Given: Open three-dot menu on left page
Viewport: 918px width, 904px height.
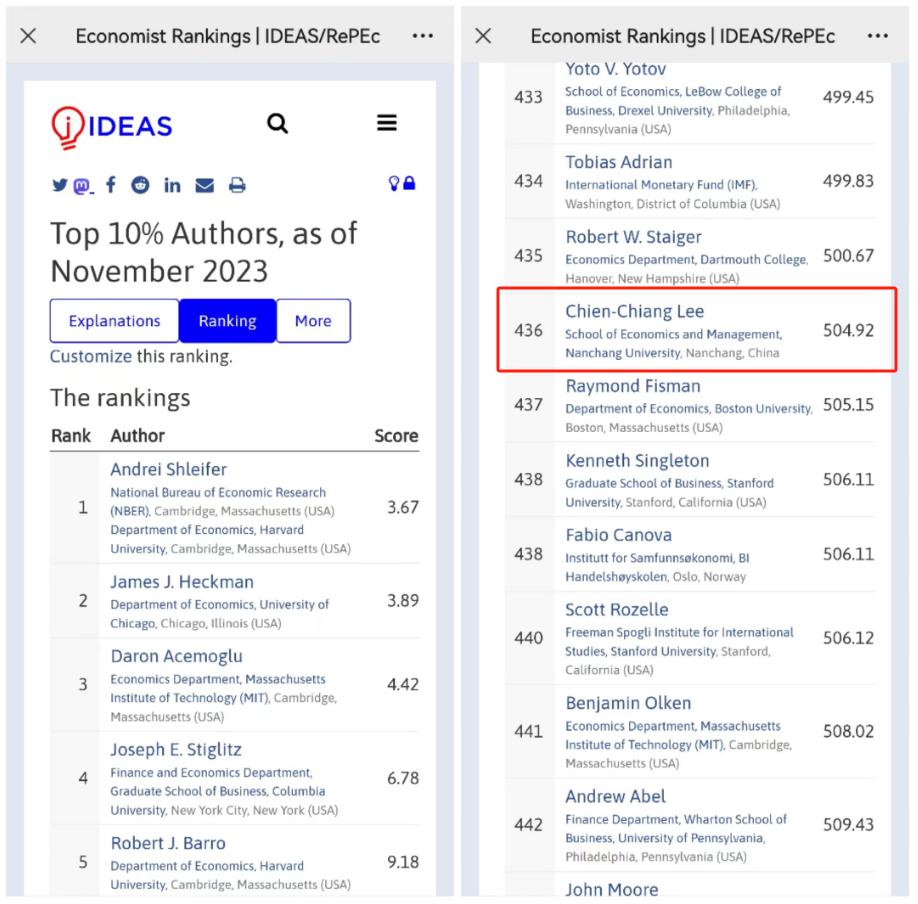Looking at the screenshot, I should pos(423,36).
